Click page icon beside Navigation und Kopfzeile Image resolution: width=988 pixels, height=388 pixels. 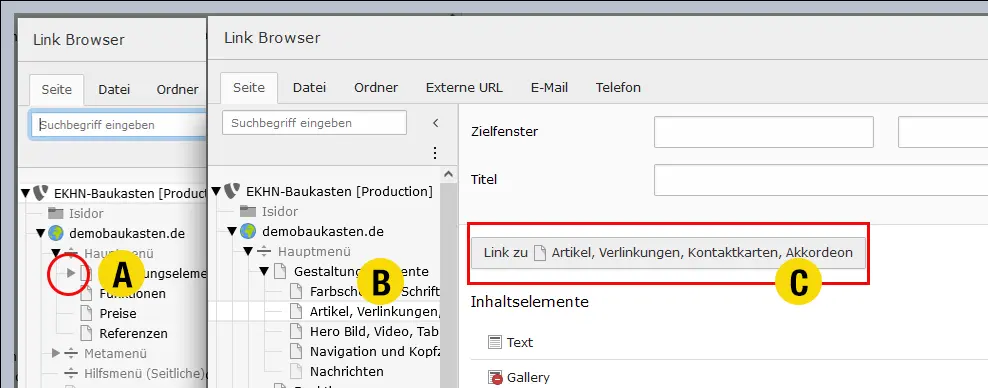296,351
